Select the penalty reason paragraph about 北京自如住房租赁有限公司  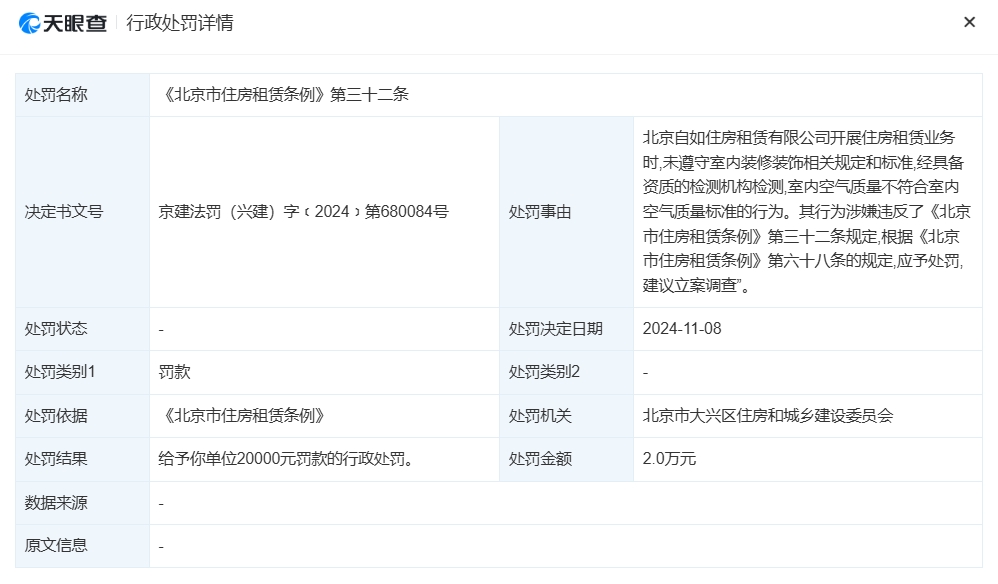[806, 211]
